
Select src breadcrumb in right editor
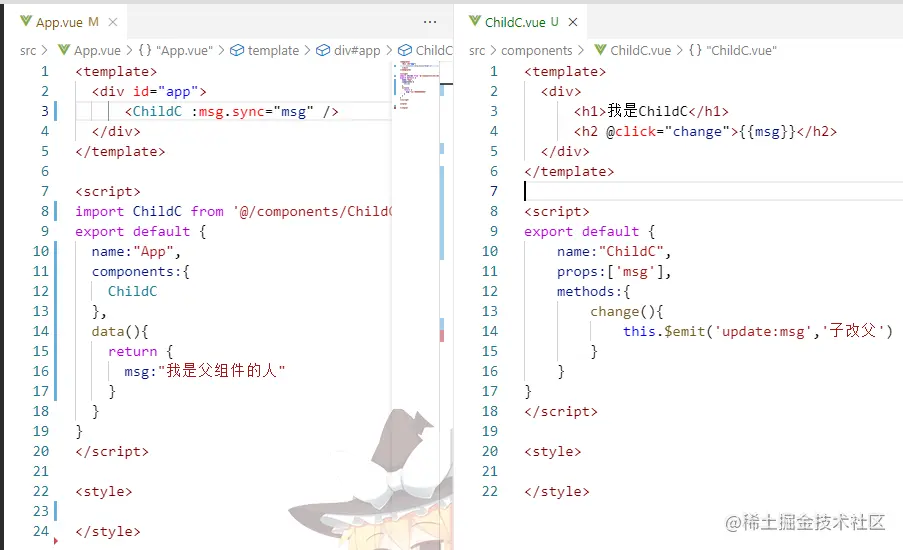[x=477, y=51]
